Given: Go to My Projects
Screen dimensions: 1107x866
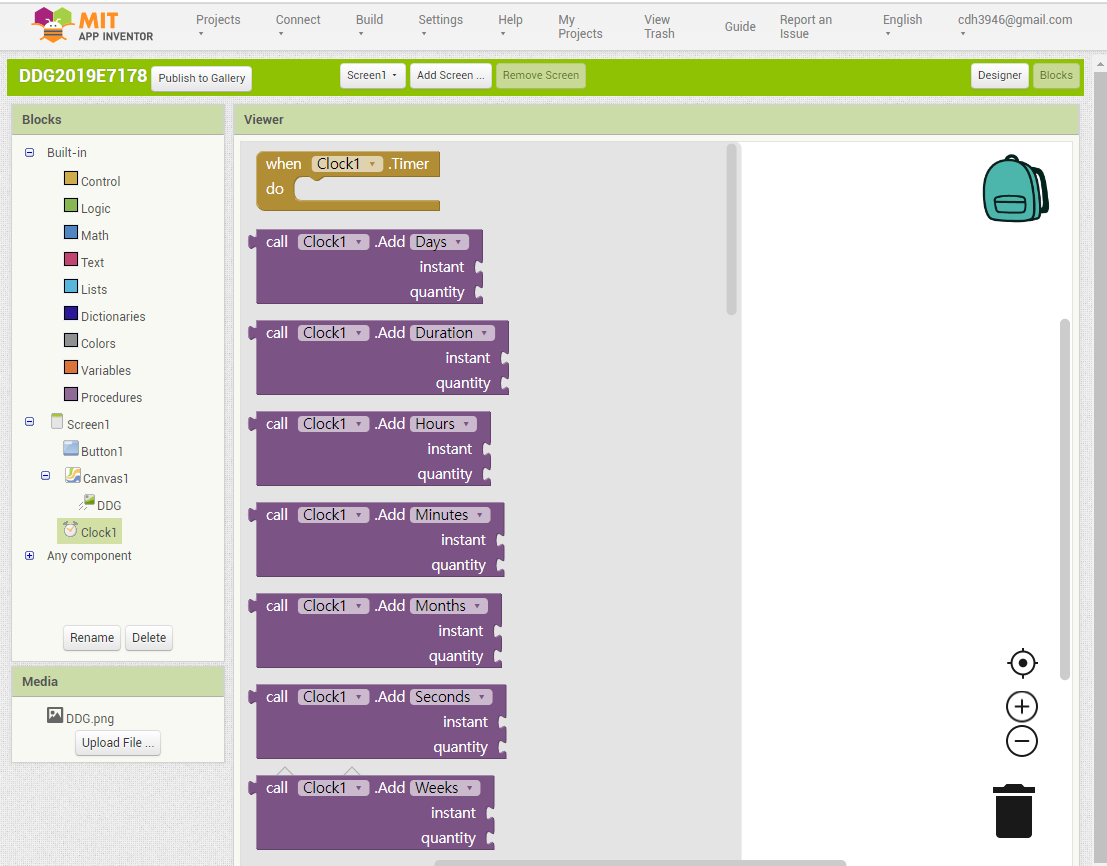Looking at the screenshot, I should click(580, 27).
